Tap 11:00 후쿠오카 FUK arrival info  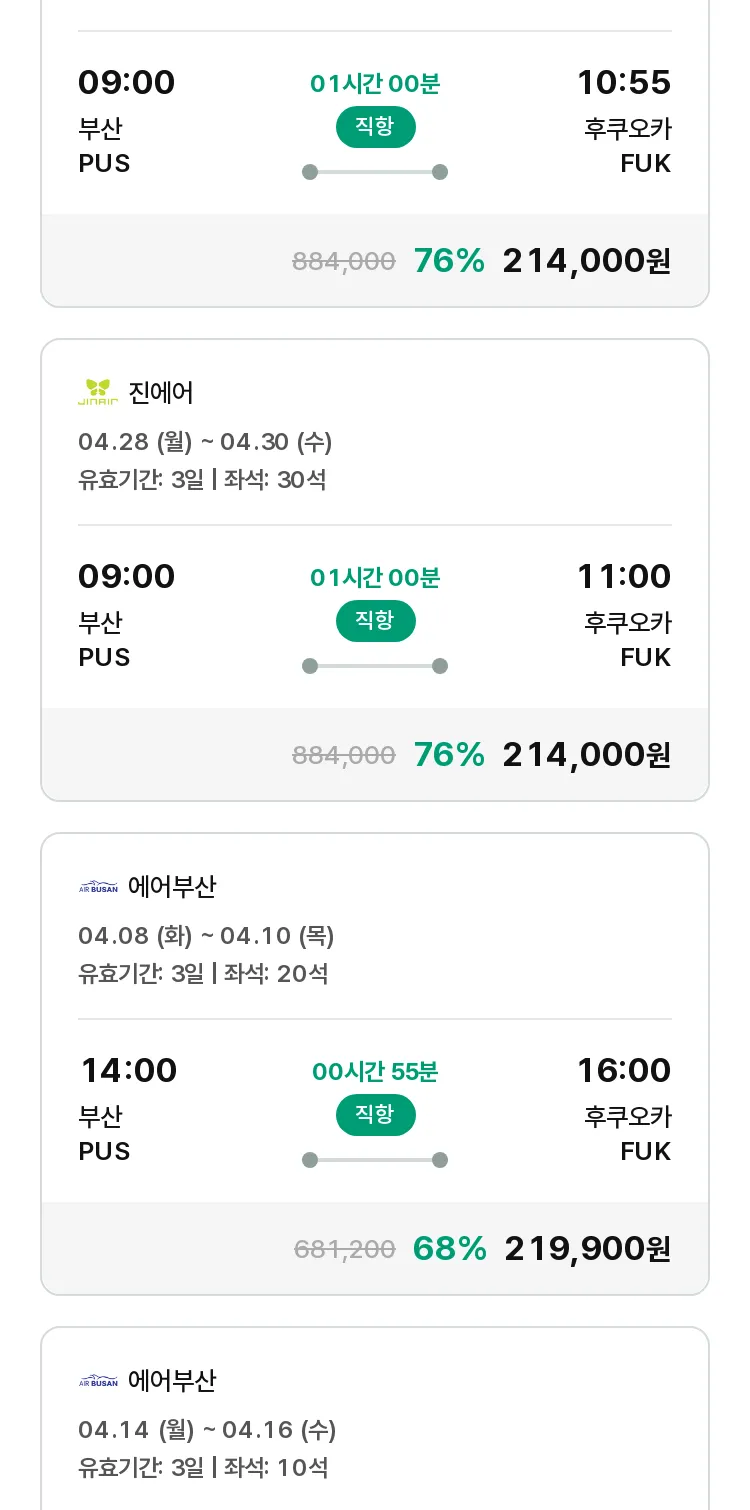point(624,616)
